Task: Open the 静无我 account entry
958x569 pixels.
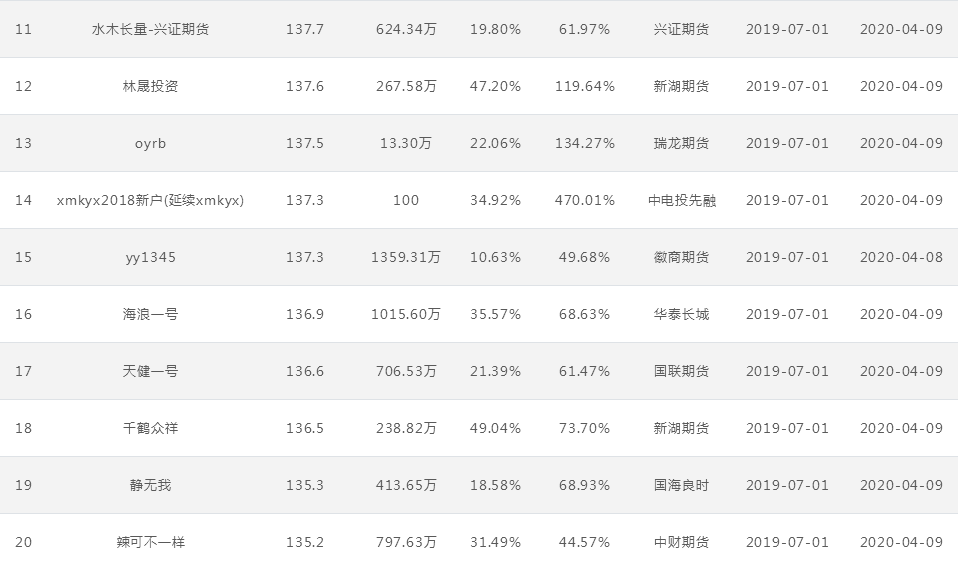Action: [150, 485]
